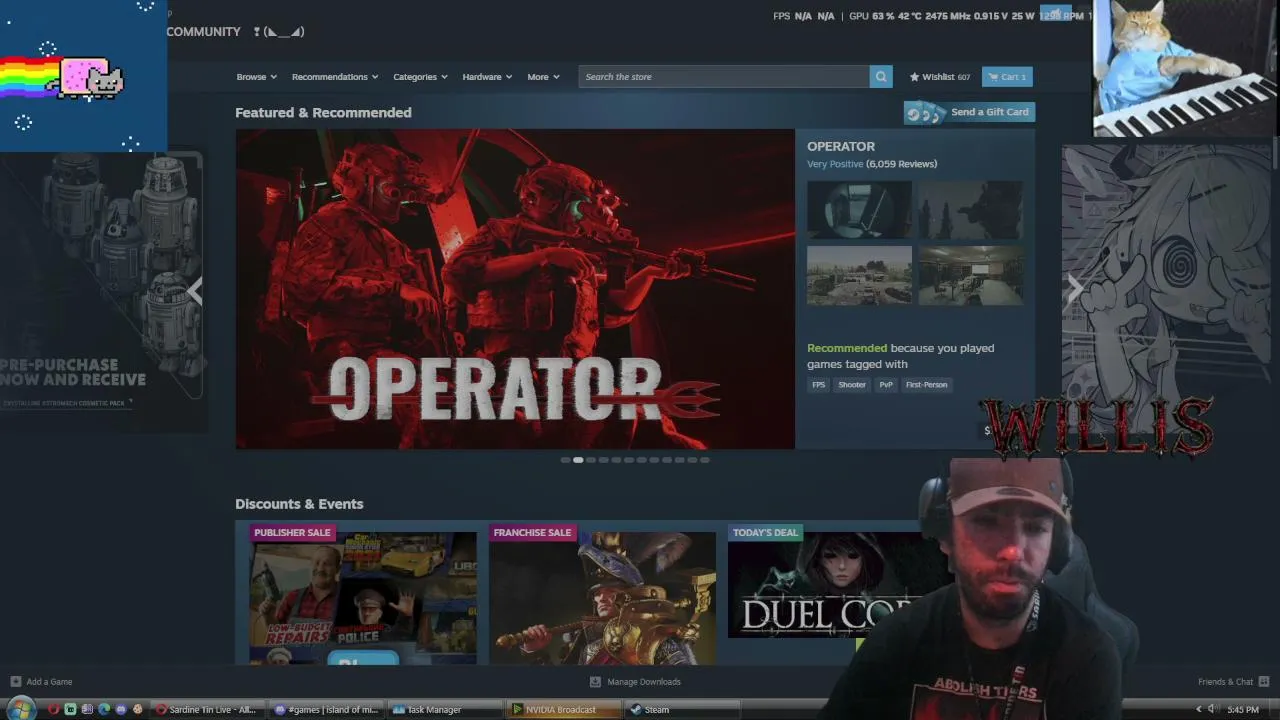View second OPERATOR screenshot thumbnail
1280x720 pixels.
(970, 210)
